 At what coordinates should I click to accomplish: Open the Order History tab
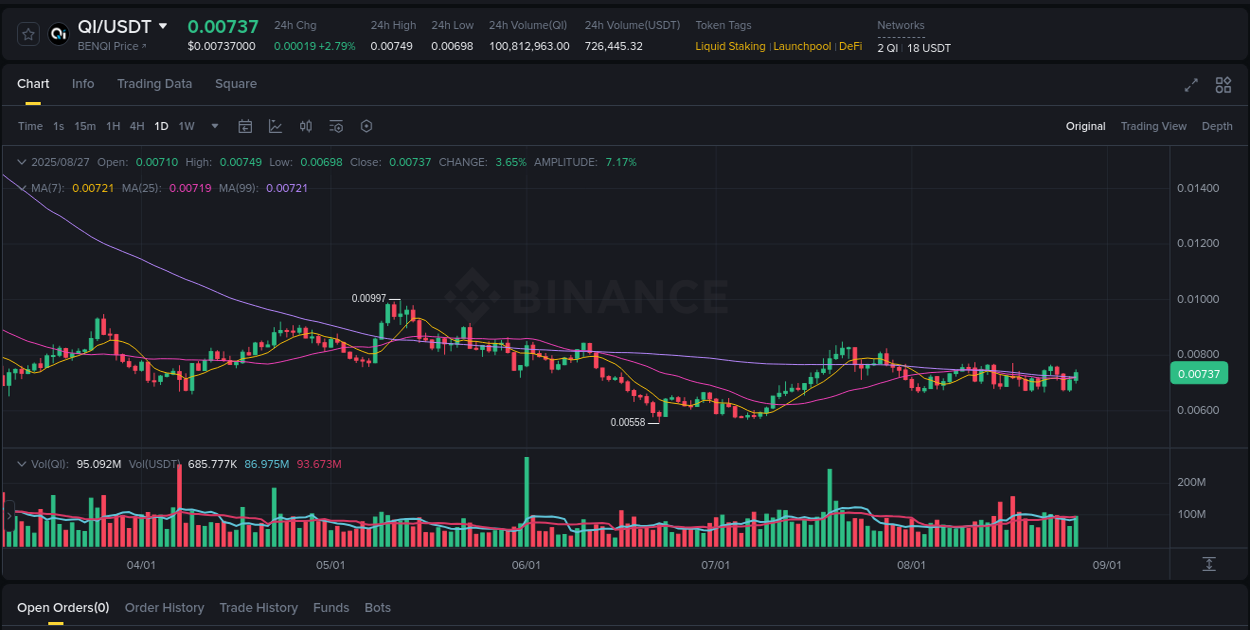(x=164, y=607)
